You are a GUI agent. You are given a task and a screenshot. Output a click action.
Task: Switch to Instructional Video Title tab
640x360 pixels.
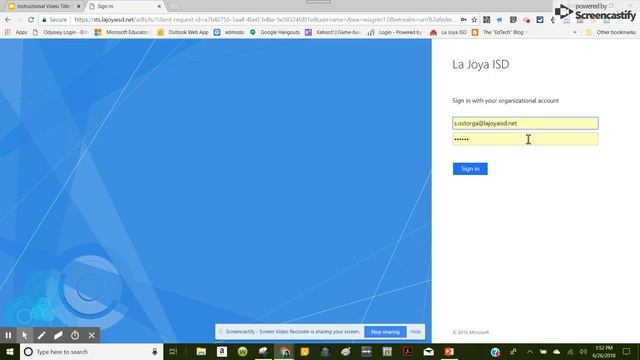coord(43,7)
